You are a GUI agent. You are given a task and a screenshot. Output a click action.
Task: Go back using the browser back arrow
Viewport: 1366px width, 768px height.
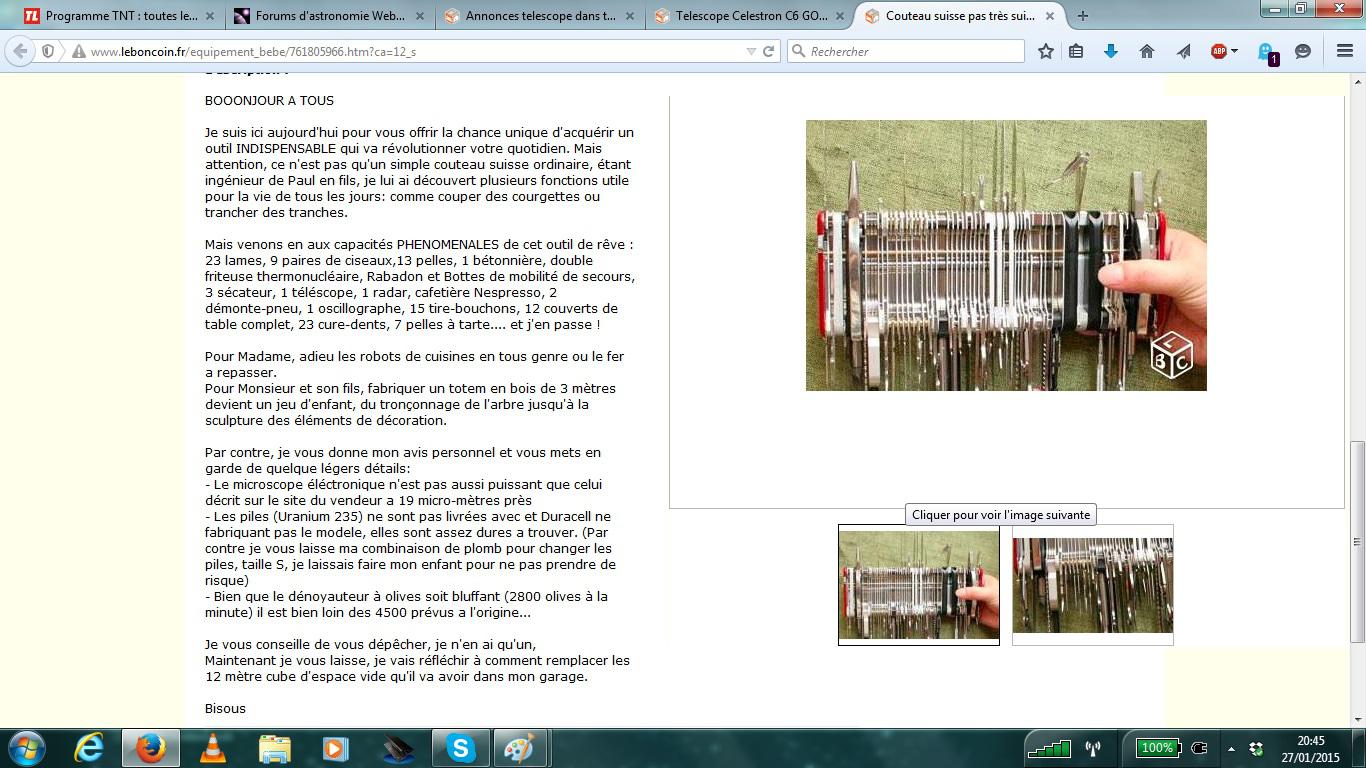tap(20, 51)
